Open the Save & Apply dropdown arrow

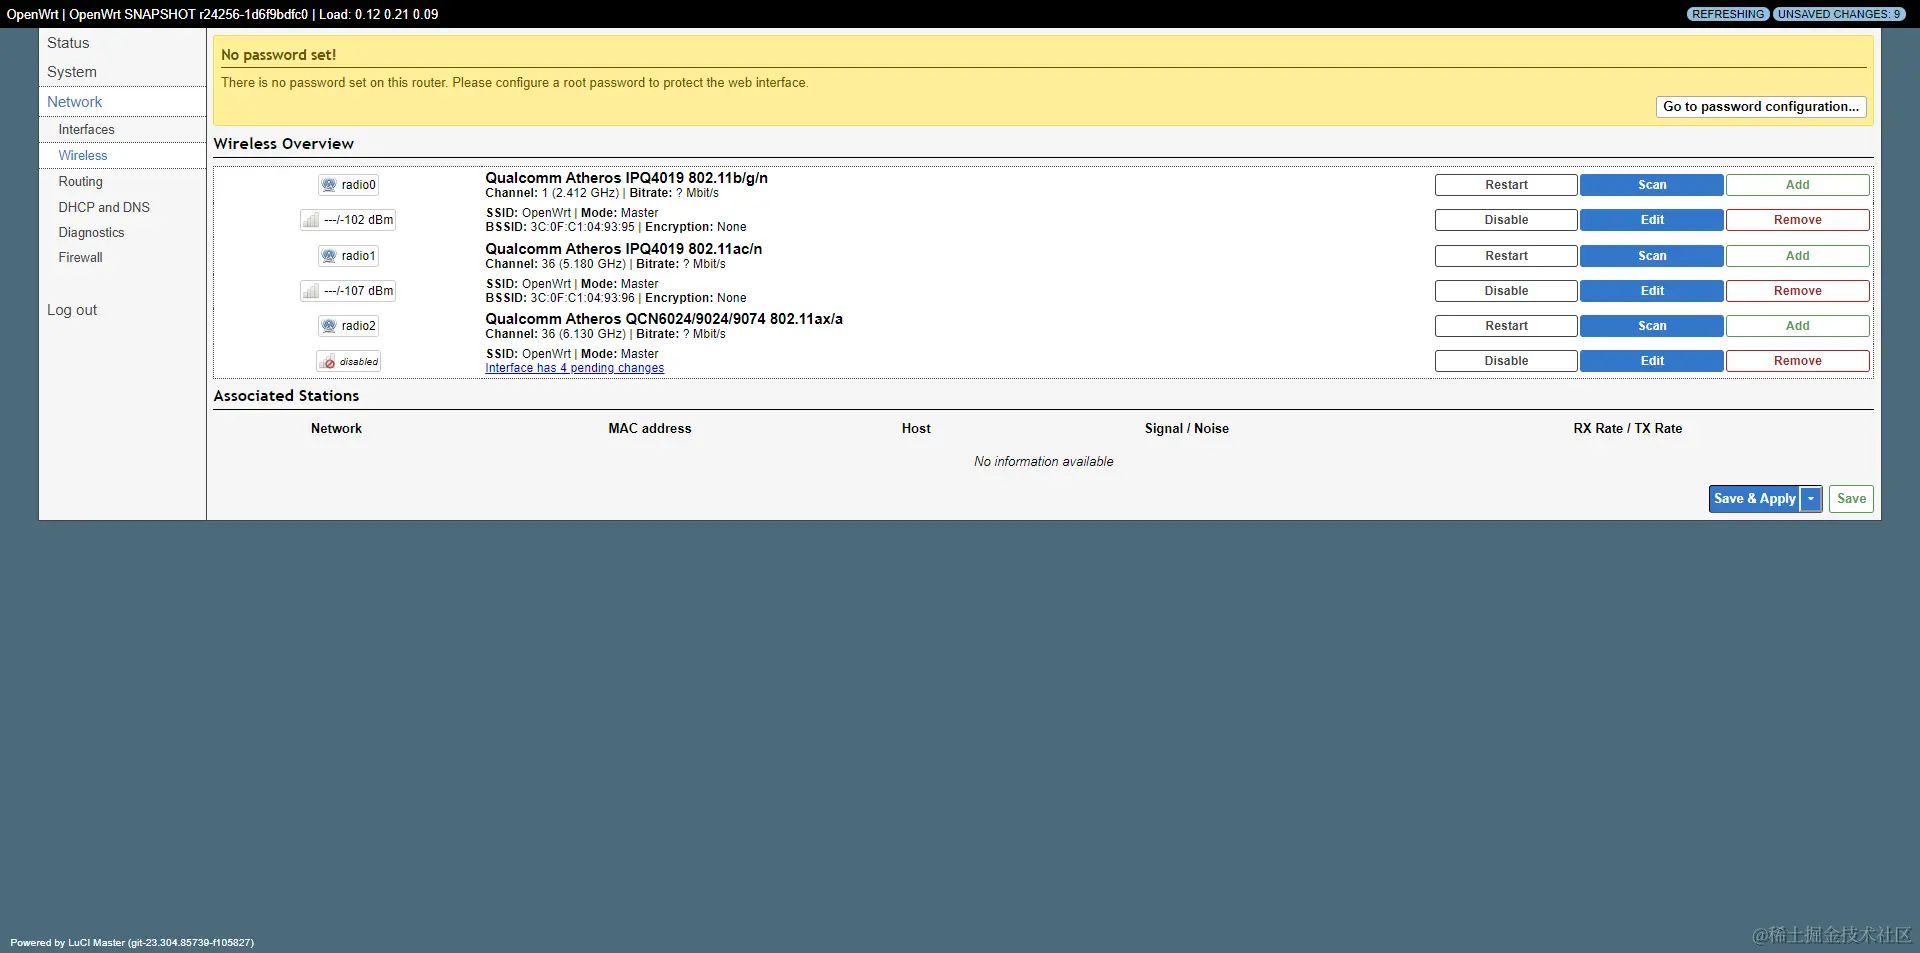(1811, 499)
